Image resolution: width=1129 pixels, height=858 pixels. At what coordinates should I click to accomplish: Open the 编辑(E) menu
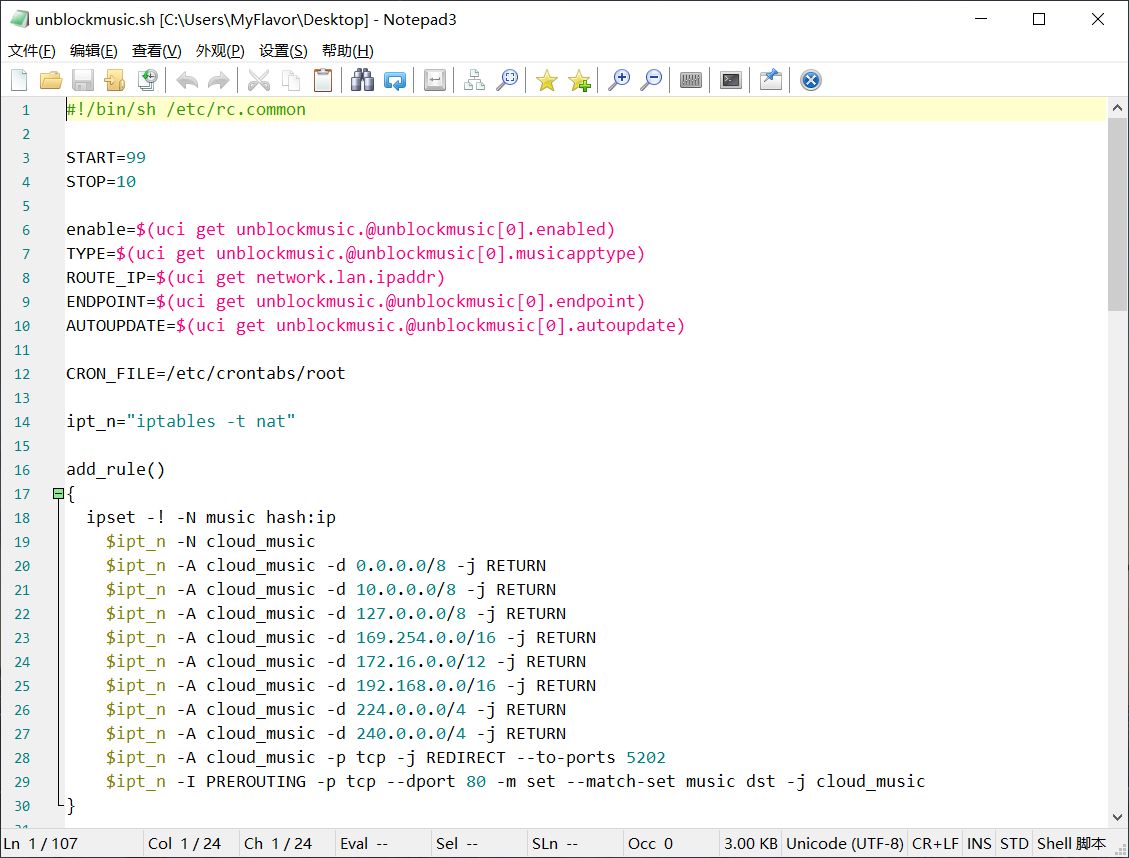click(x=94, y=51)
